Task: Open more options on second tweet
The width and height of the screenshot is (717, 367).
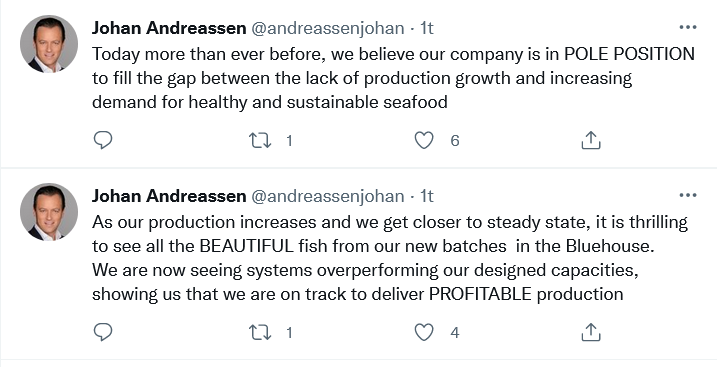Action: coord(688,196)
